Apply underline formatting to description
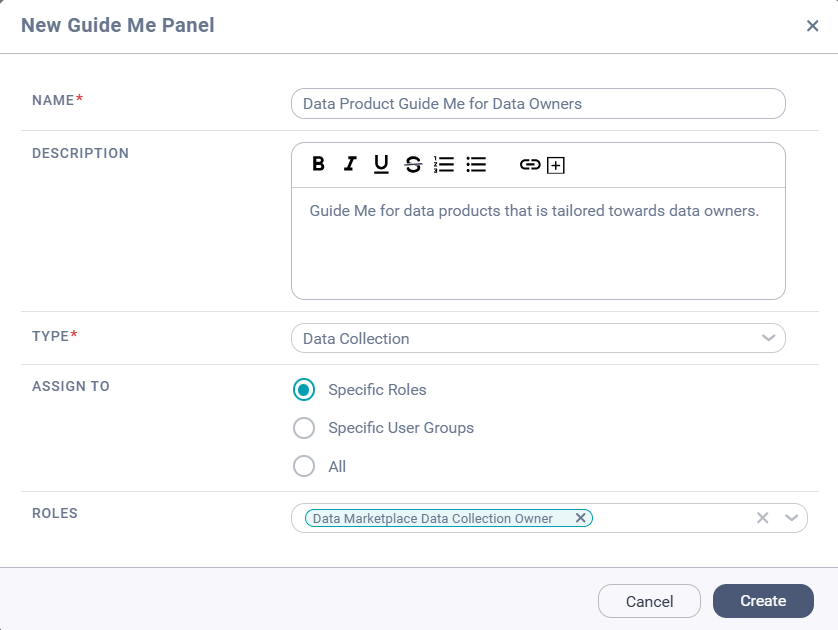Viewport: 838px width, 630px height. click(381, 164)
